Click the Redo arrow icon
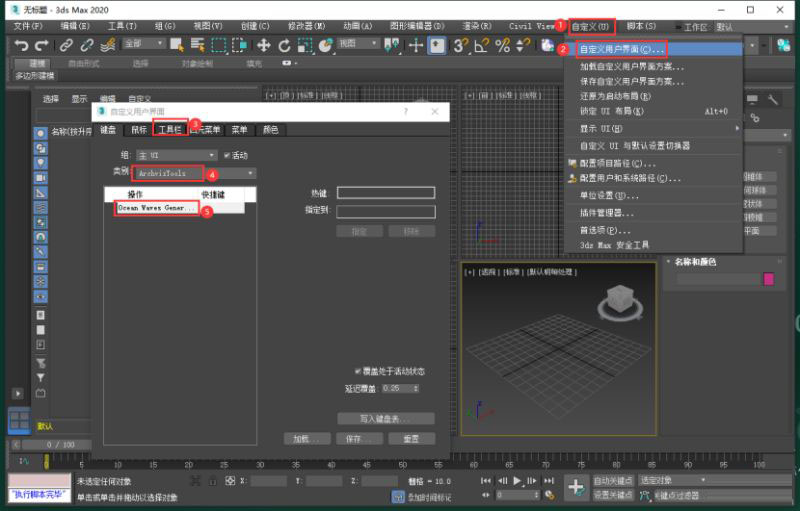 pos(42,45)
